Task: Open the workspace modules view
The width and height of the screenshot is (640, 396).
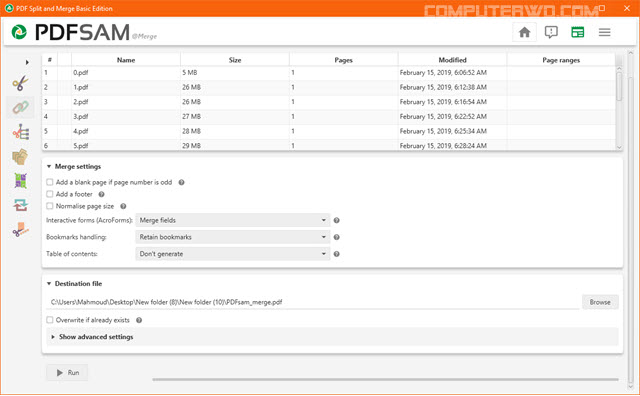Action: (x=578, y=32)
